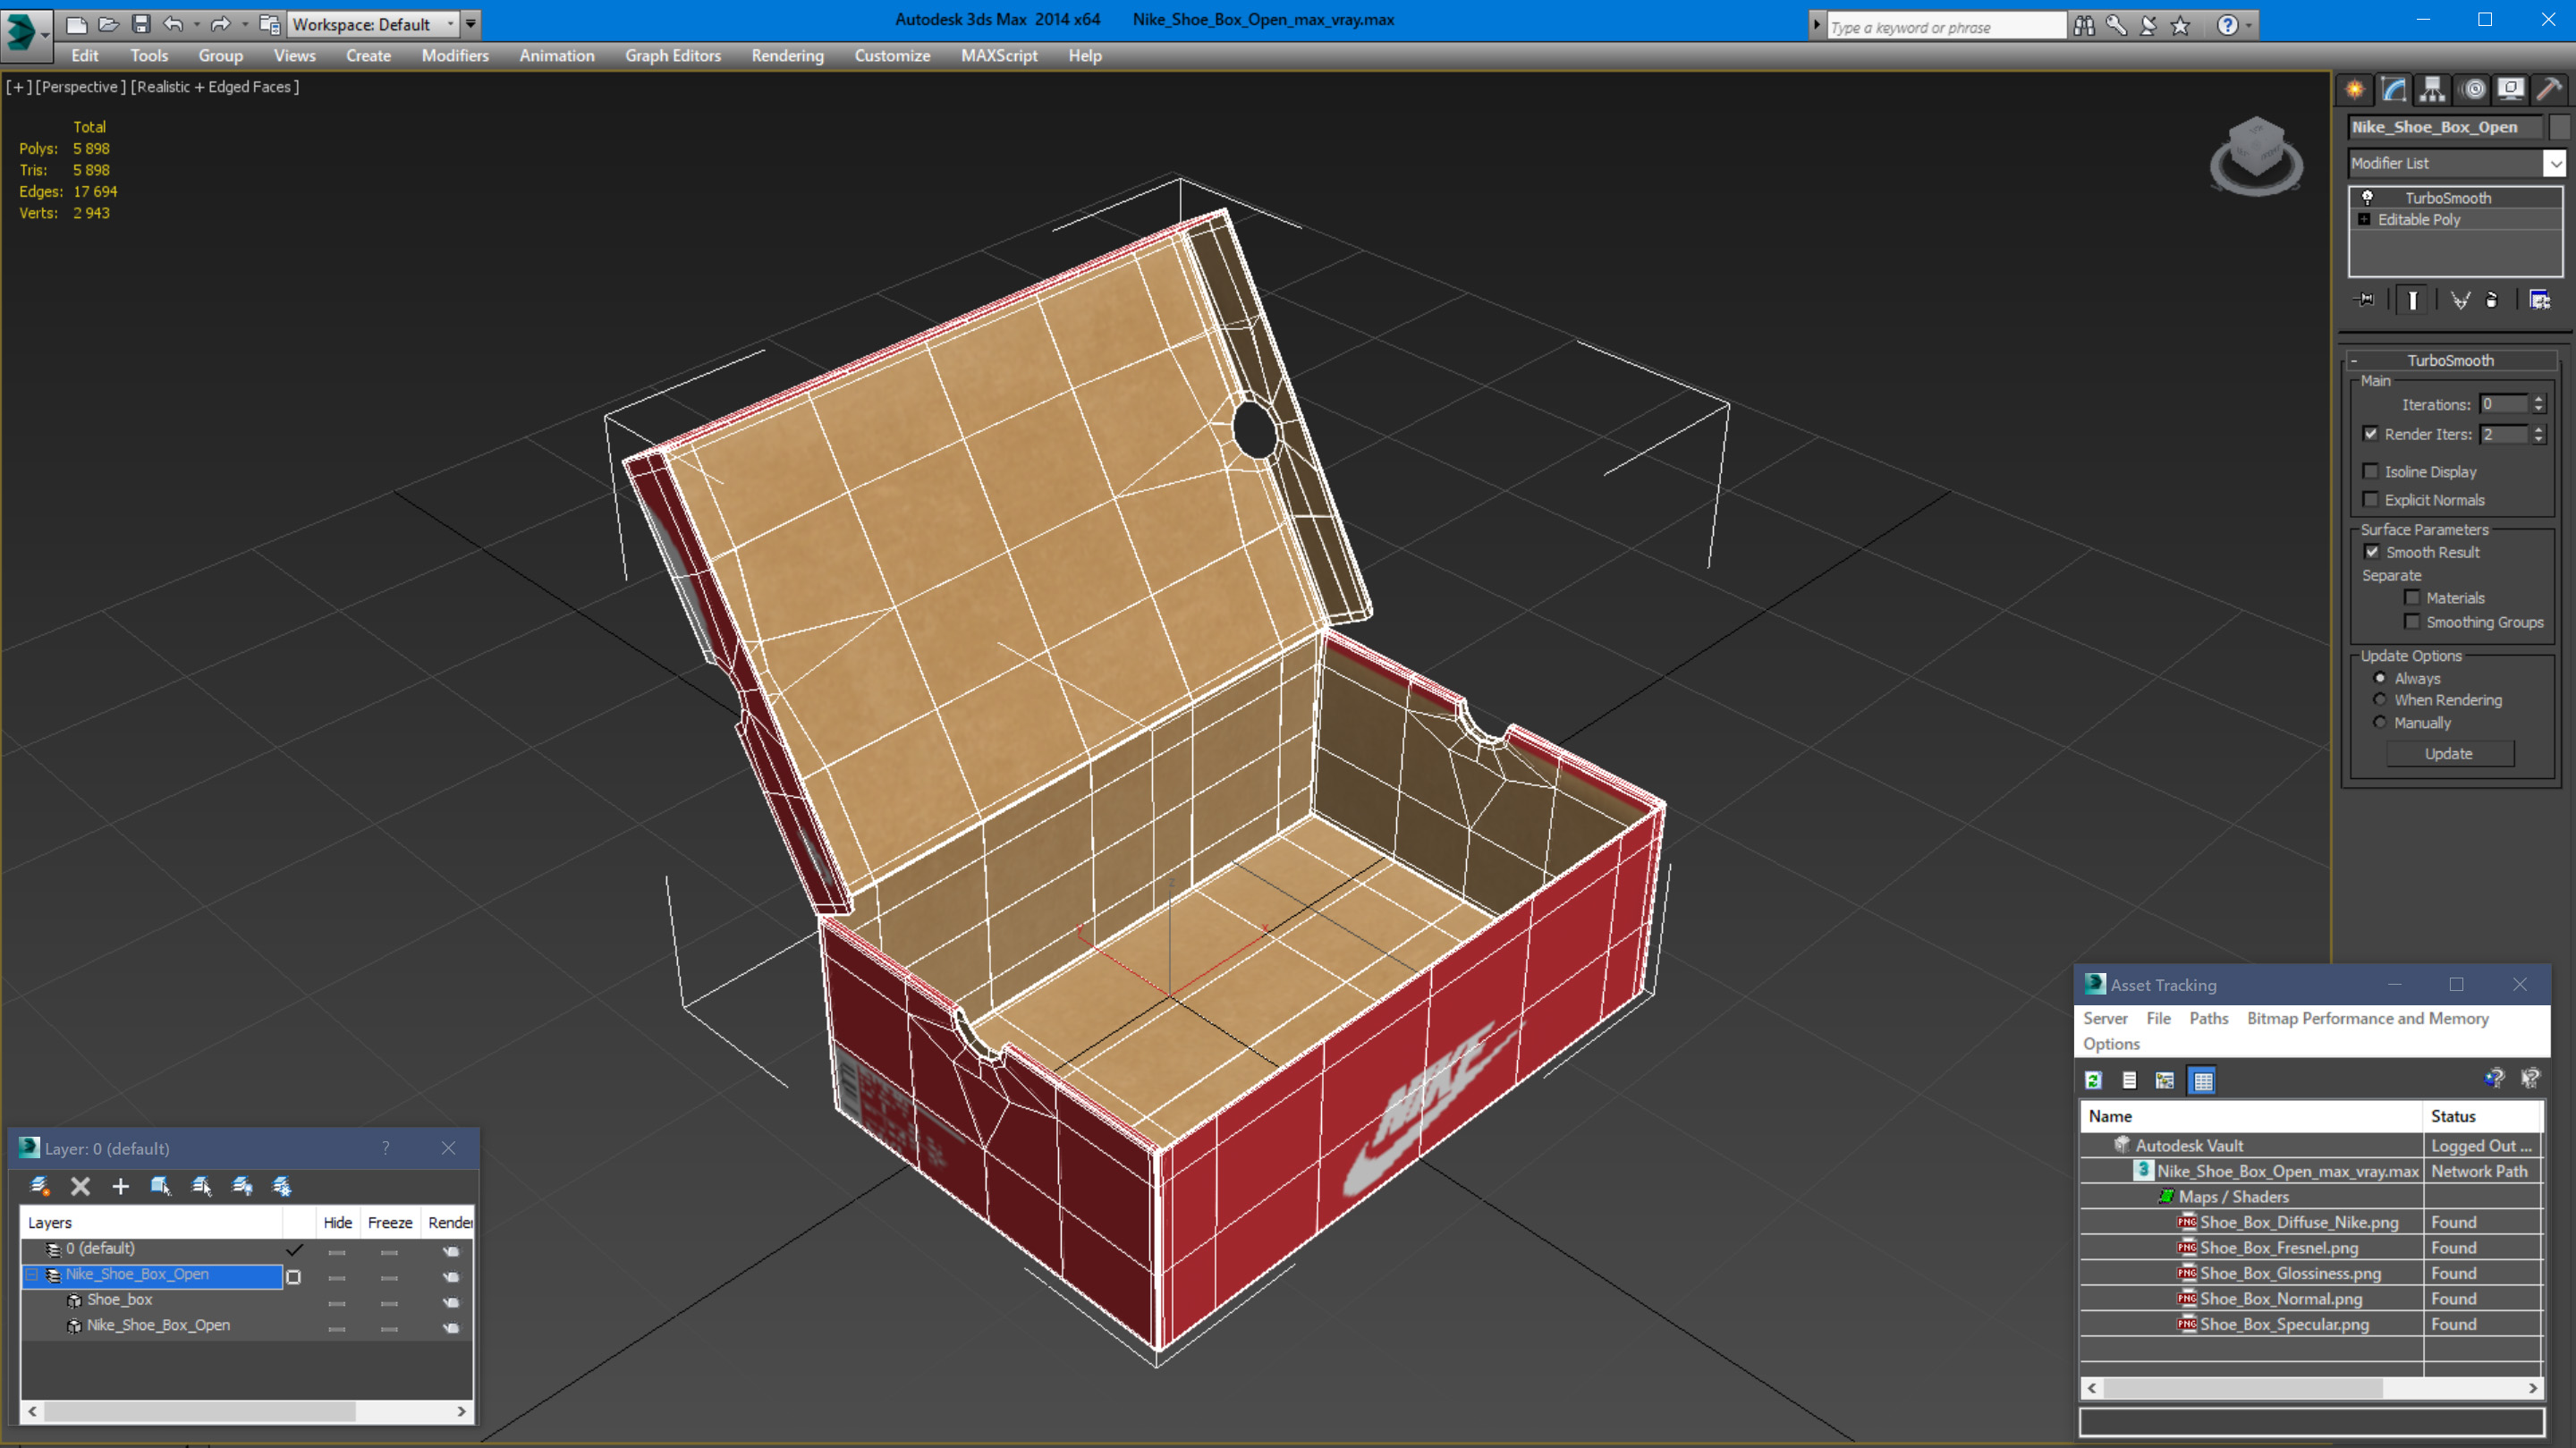Click Configure Modifier Sets icon
Image resolution: width=2576 pixels, height=1448 pixels.
point(2539,300)
